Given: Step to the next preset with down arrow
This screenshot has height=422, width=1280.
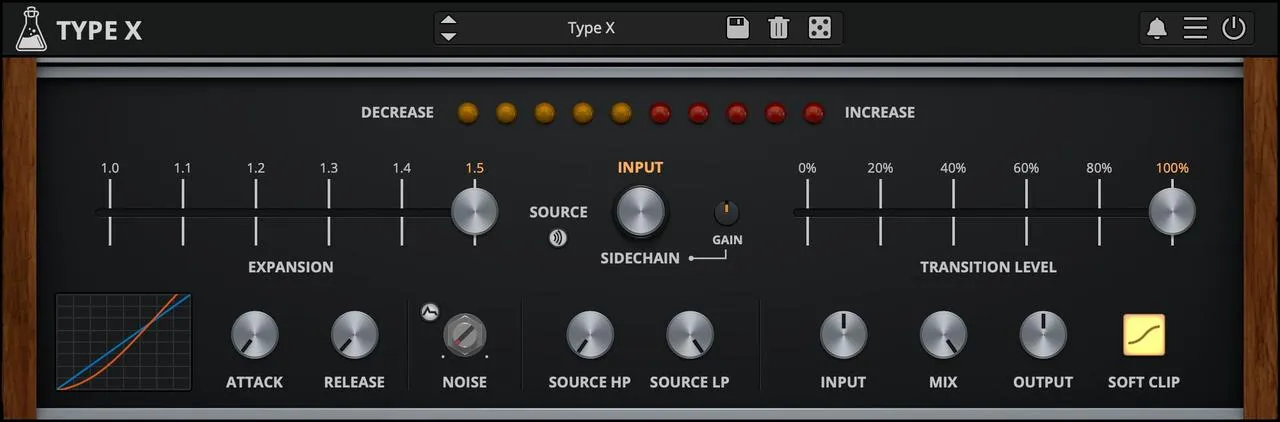Looking at the screenshot, I should pos(449,36).
